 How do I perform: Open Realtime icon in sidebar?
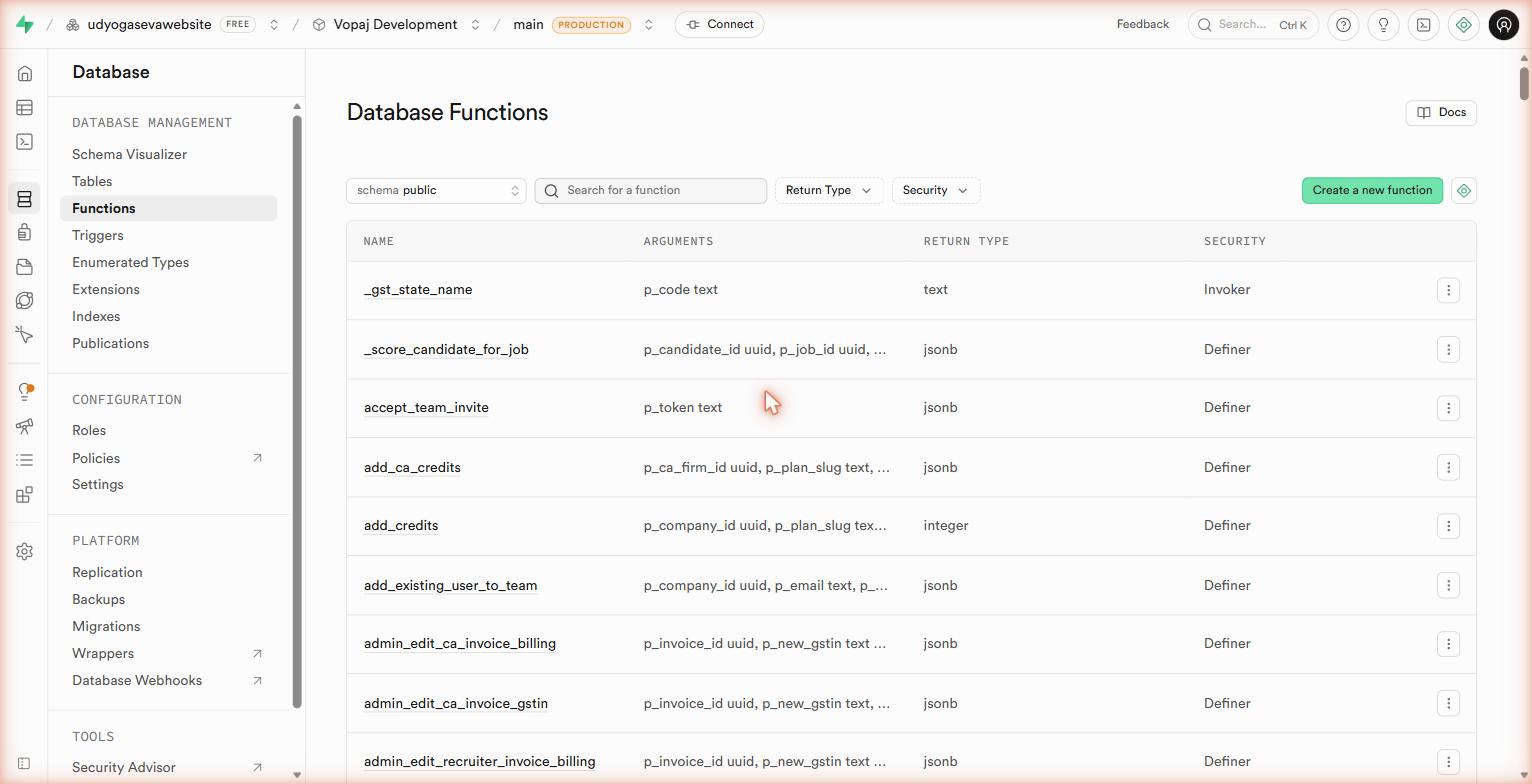pyautogui.click(x=25, y=335)
